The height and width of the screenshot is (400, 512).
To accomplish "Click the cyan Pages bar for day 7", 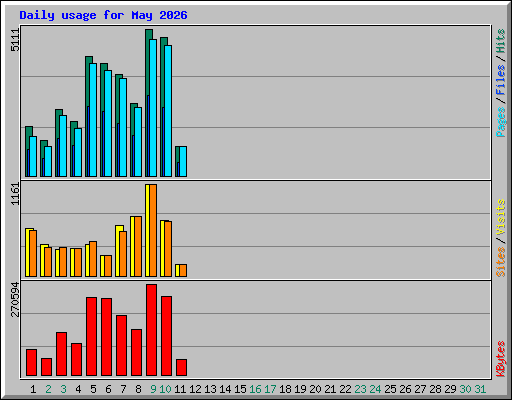I will pos(123,127).
